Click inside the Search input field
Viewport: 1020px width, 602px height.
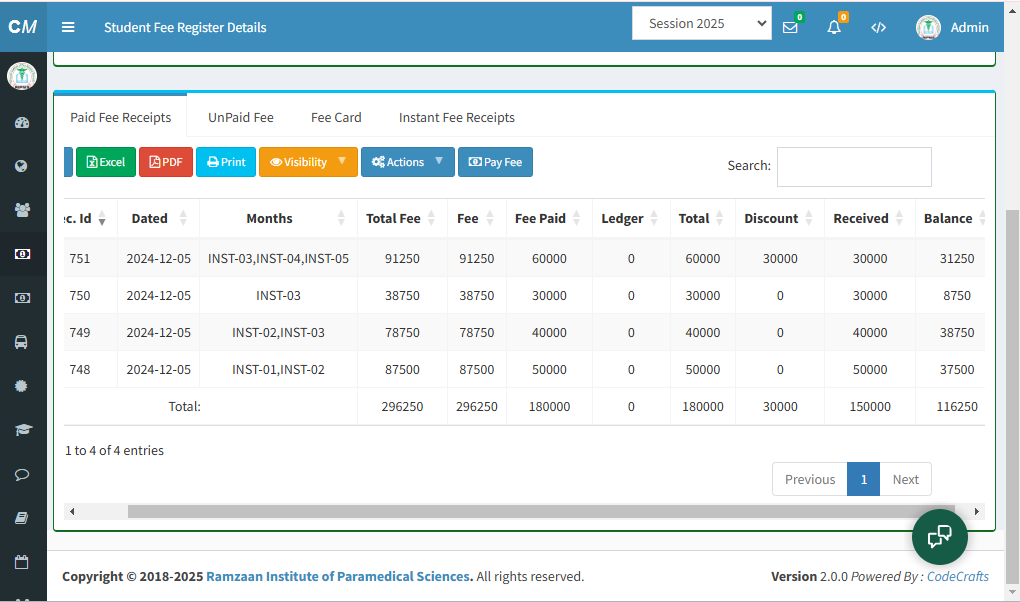tap(853, 166)
